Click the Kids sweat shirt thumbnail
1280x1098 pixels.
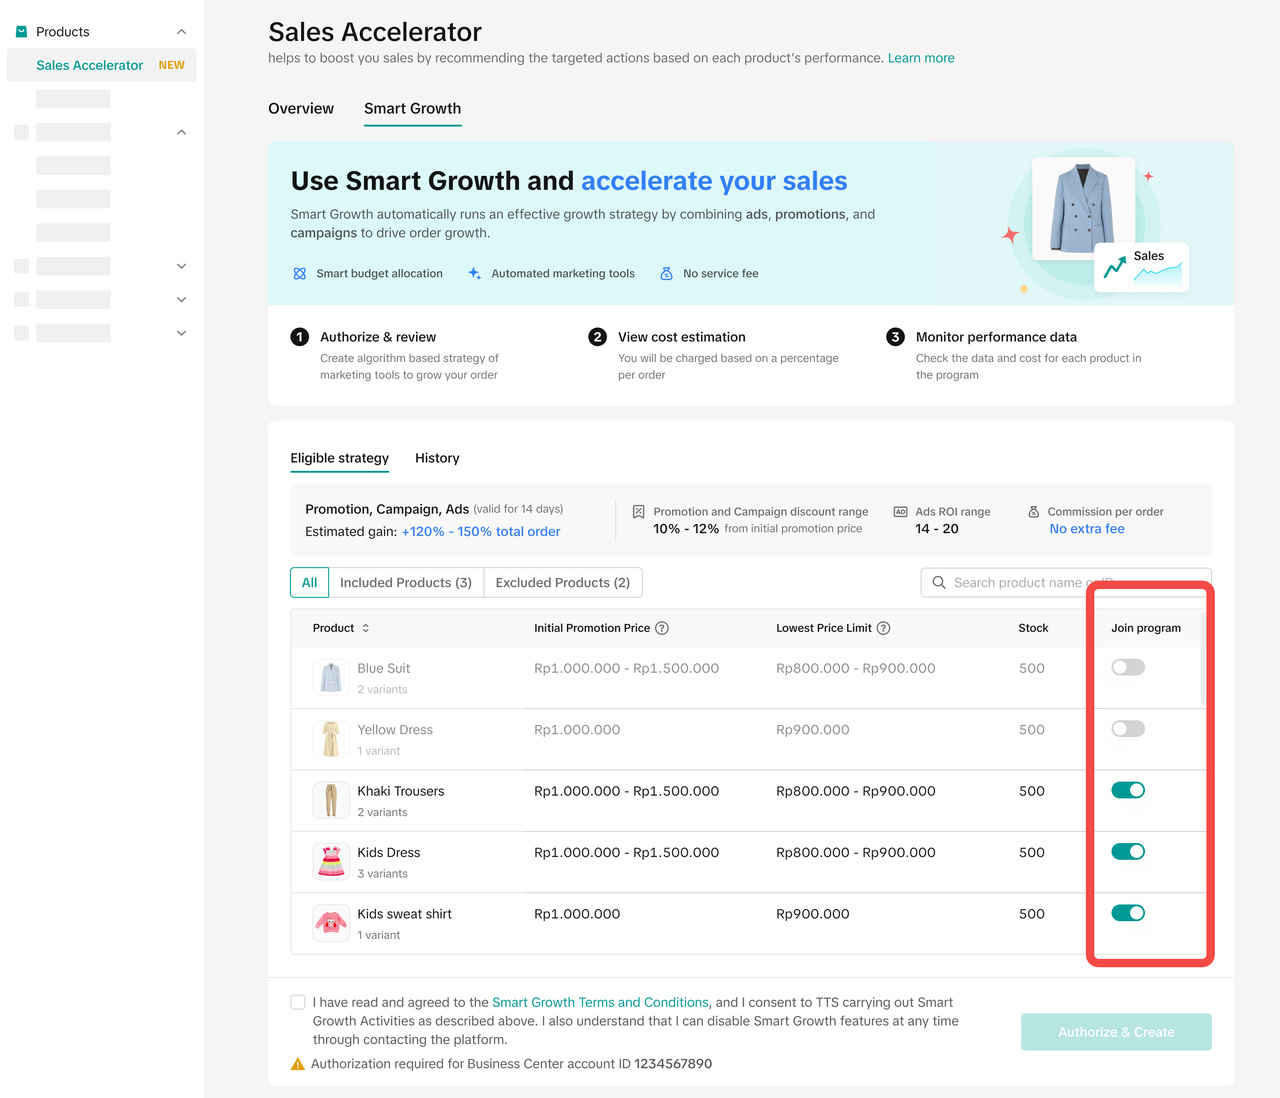click(x=331, y=922)
